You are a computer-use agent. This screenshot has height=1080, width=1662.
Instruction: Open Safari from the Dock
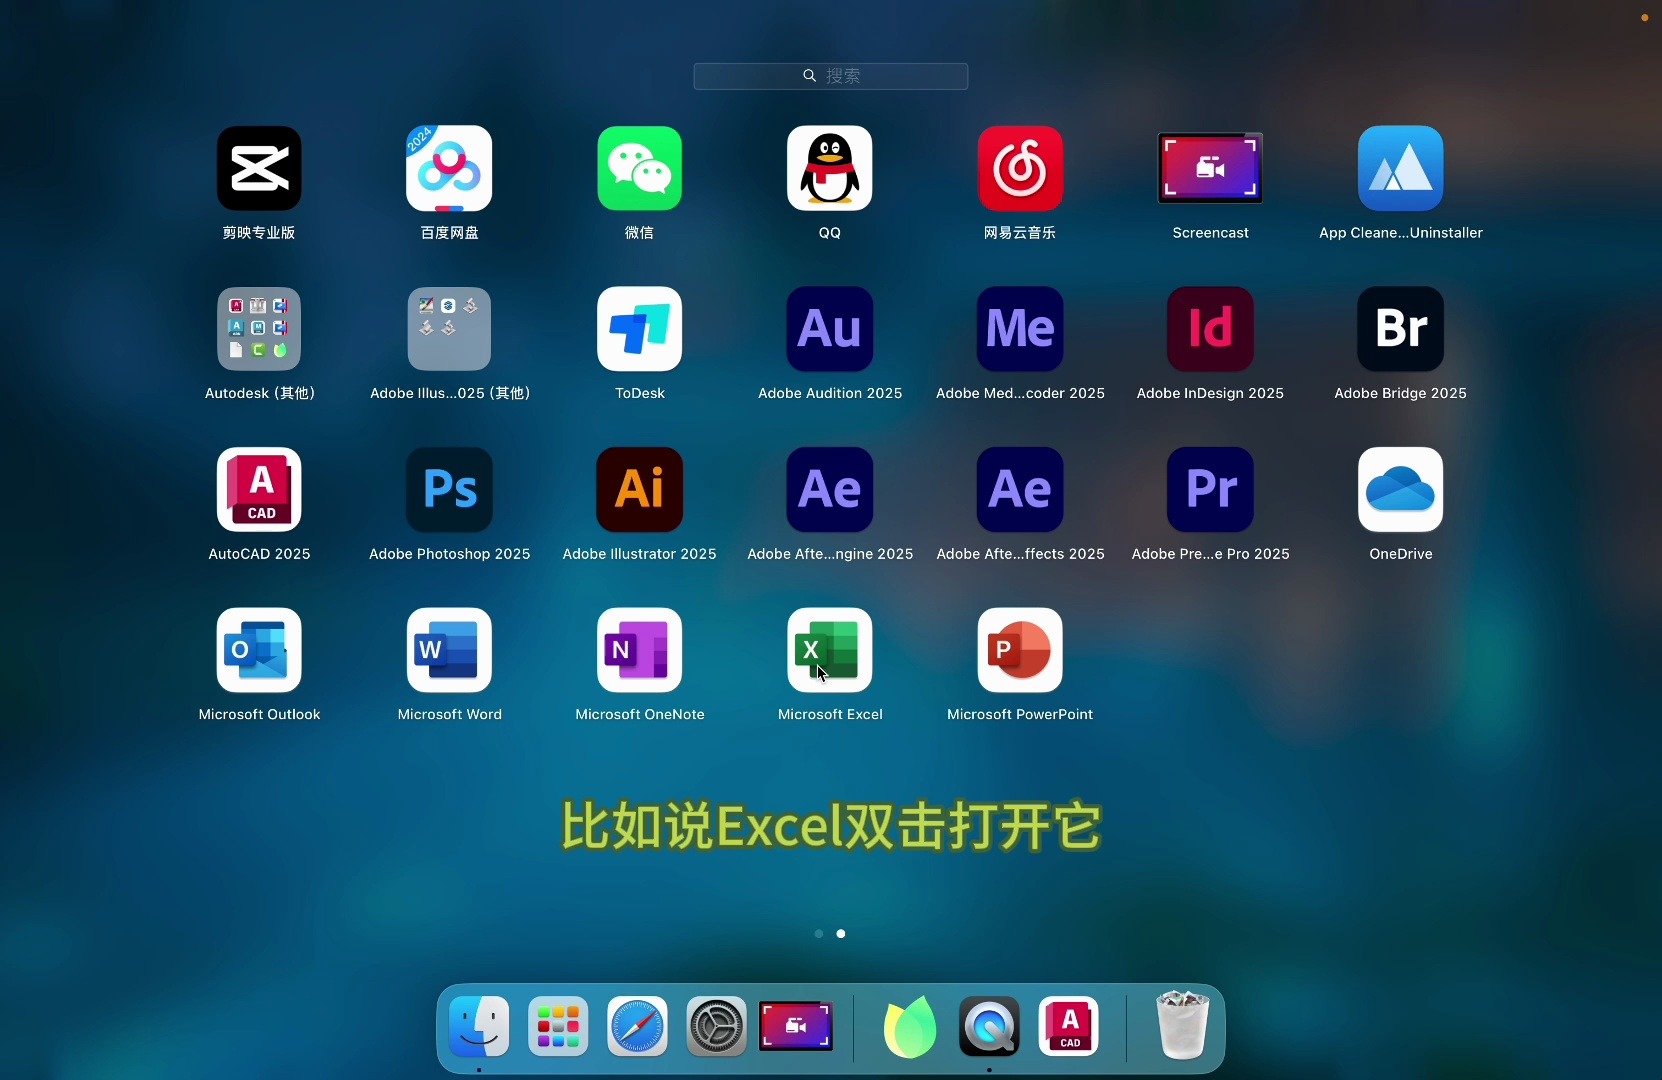coord(638,1027)
